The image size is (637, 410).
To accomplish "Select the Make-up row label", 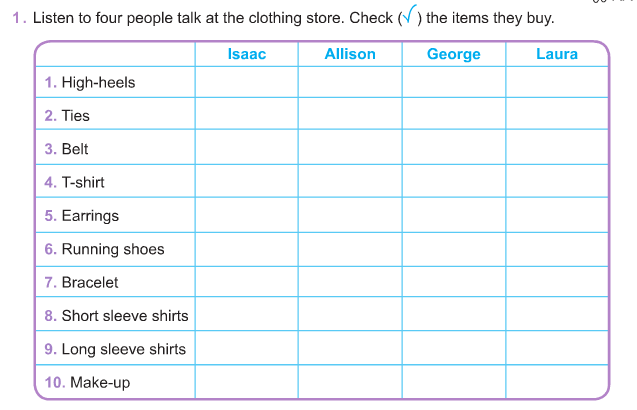I will pos(99,382).
